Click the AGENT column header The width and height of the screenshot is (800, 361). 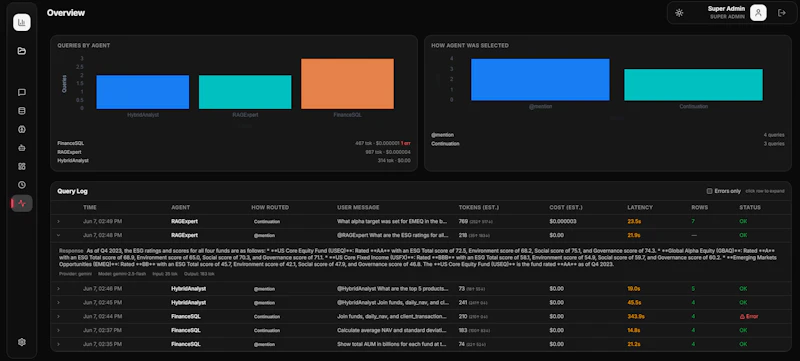tap(181, 208)
